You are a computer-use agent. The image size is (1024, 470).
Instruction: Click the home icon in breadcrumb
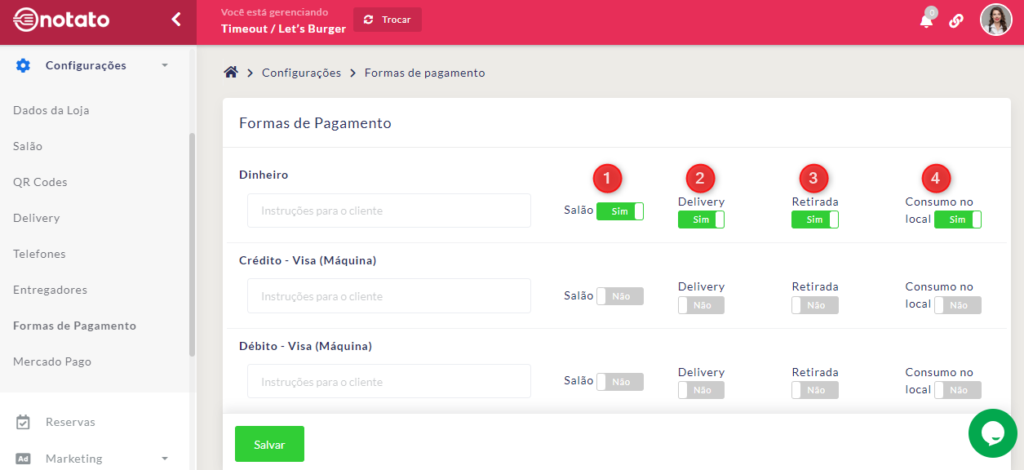(x=231, y=73)
